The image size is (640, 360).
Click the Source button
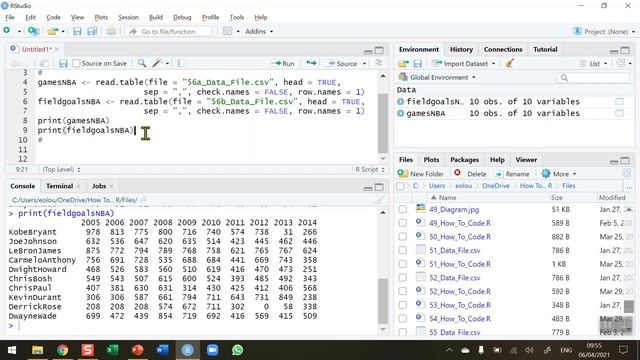coord(342,64)
